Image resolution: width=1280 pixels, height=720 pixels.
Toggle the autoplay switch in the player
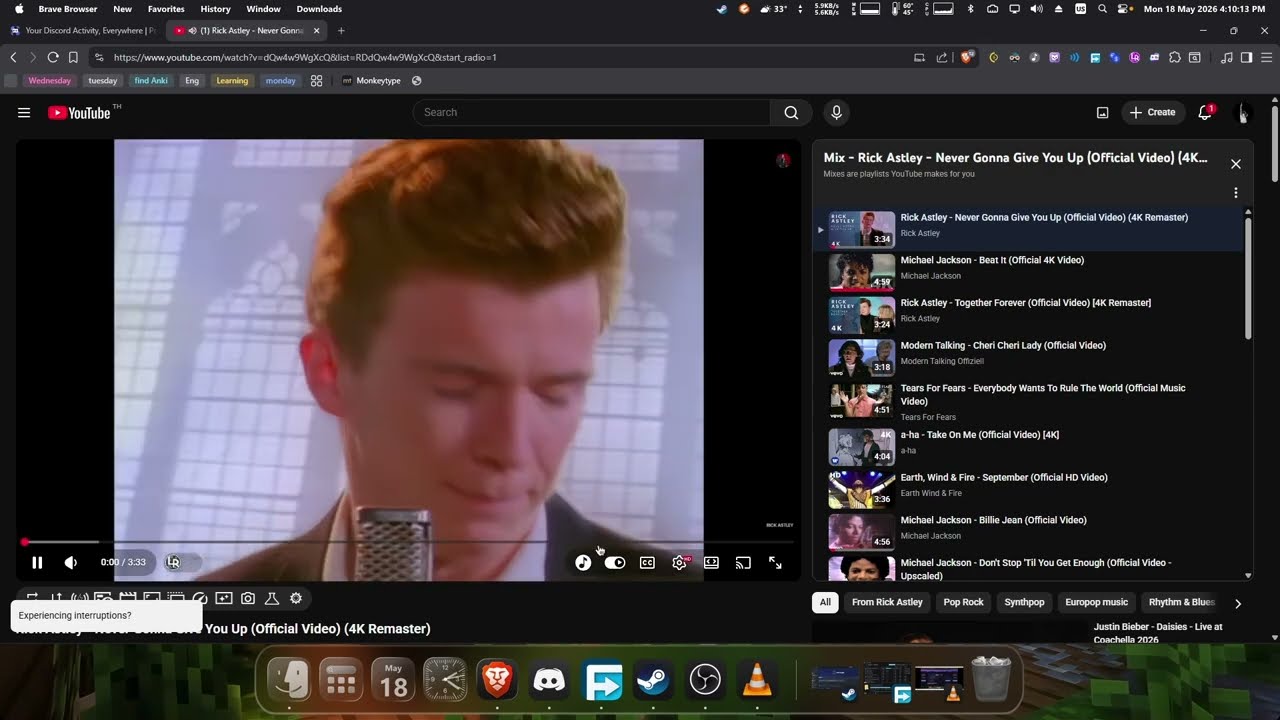[615, 563]
